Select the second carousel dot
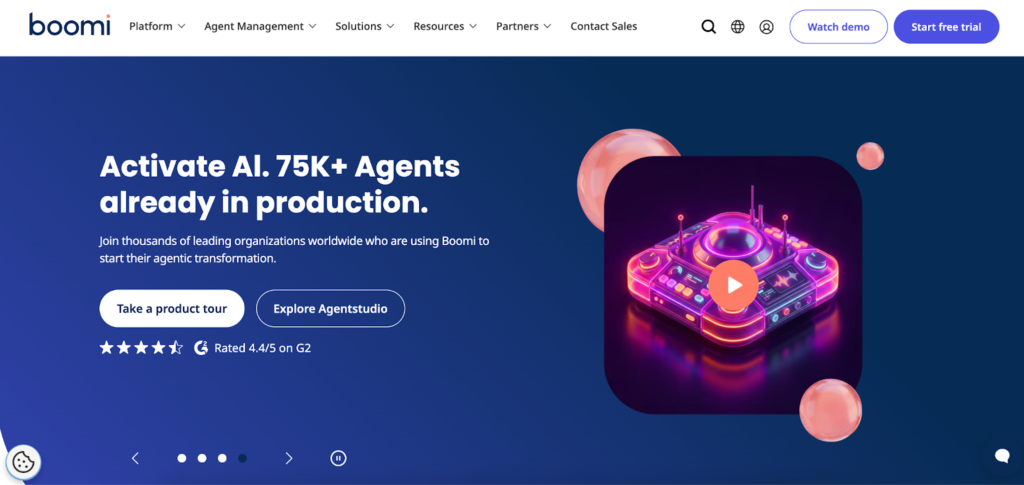 (202, 458)
